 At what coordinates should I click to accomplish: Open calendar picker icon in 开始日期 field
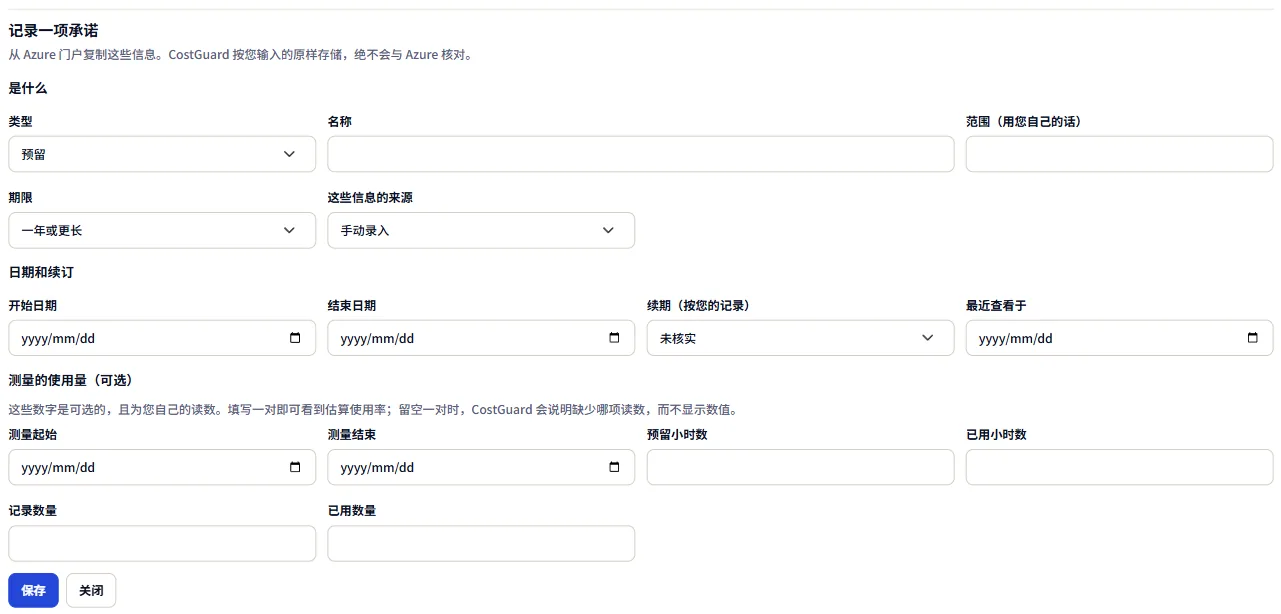pyautogui.click(x=295, y=338)
